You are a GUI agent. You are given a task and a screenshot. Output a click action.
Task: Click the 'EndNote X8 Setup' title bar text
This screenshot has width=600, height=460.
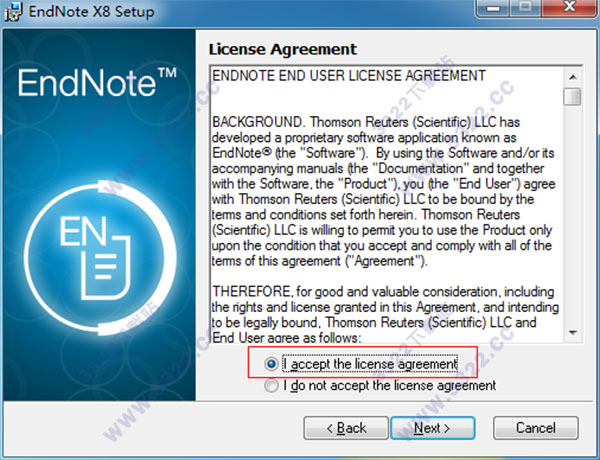tap(91, 11)
